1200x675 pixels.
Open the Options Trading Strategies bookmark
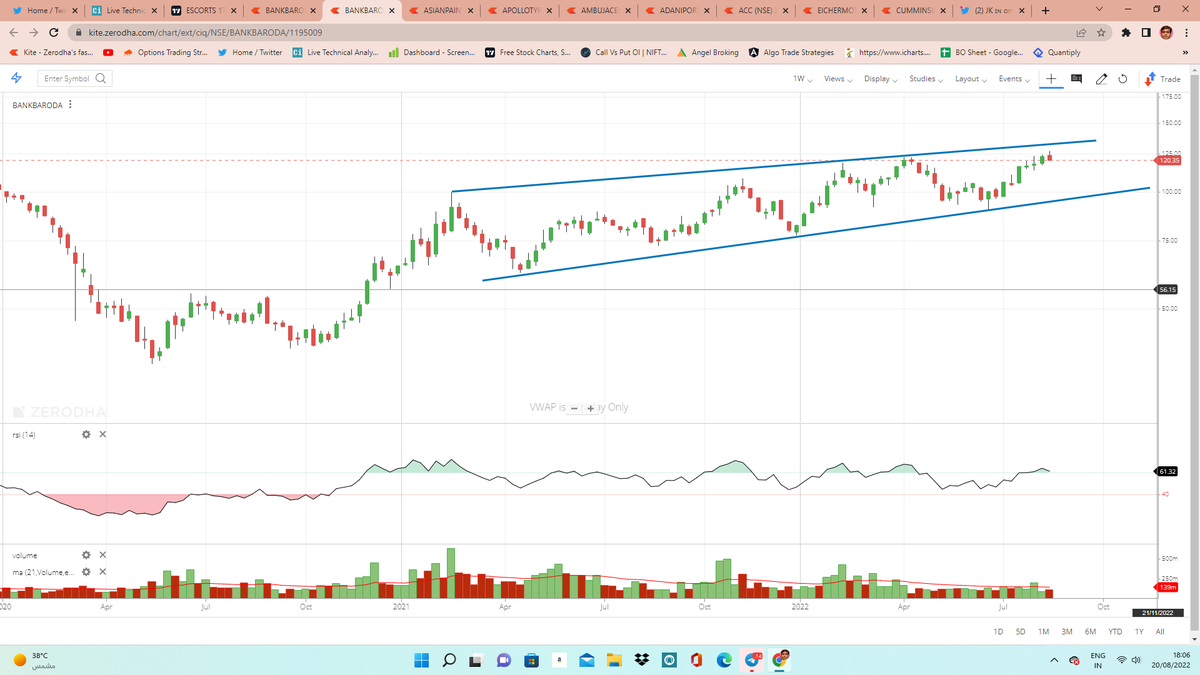click(x=165, y=52)
